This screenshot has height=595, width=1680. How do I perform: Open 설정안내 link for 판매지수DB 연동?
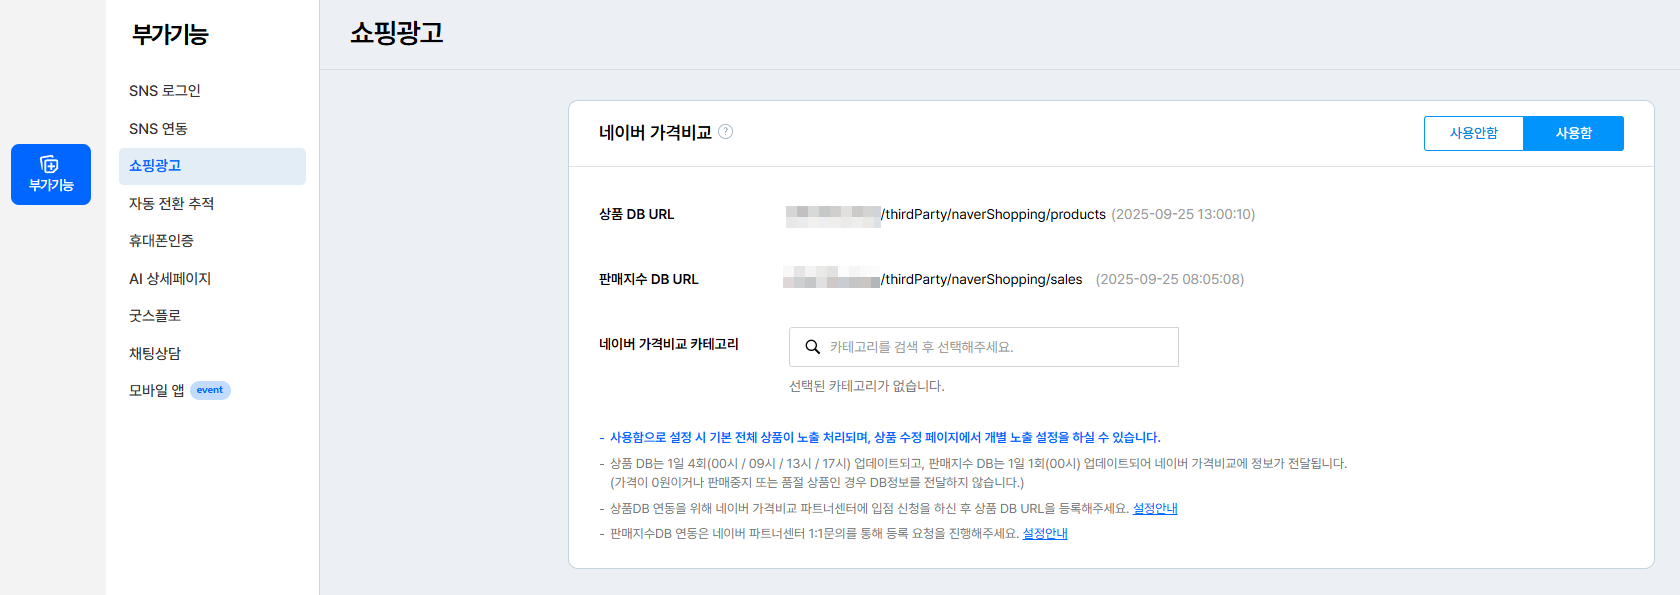[1045, 534]
